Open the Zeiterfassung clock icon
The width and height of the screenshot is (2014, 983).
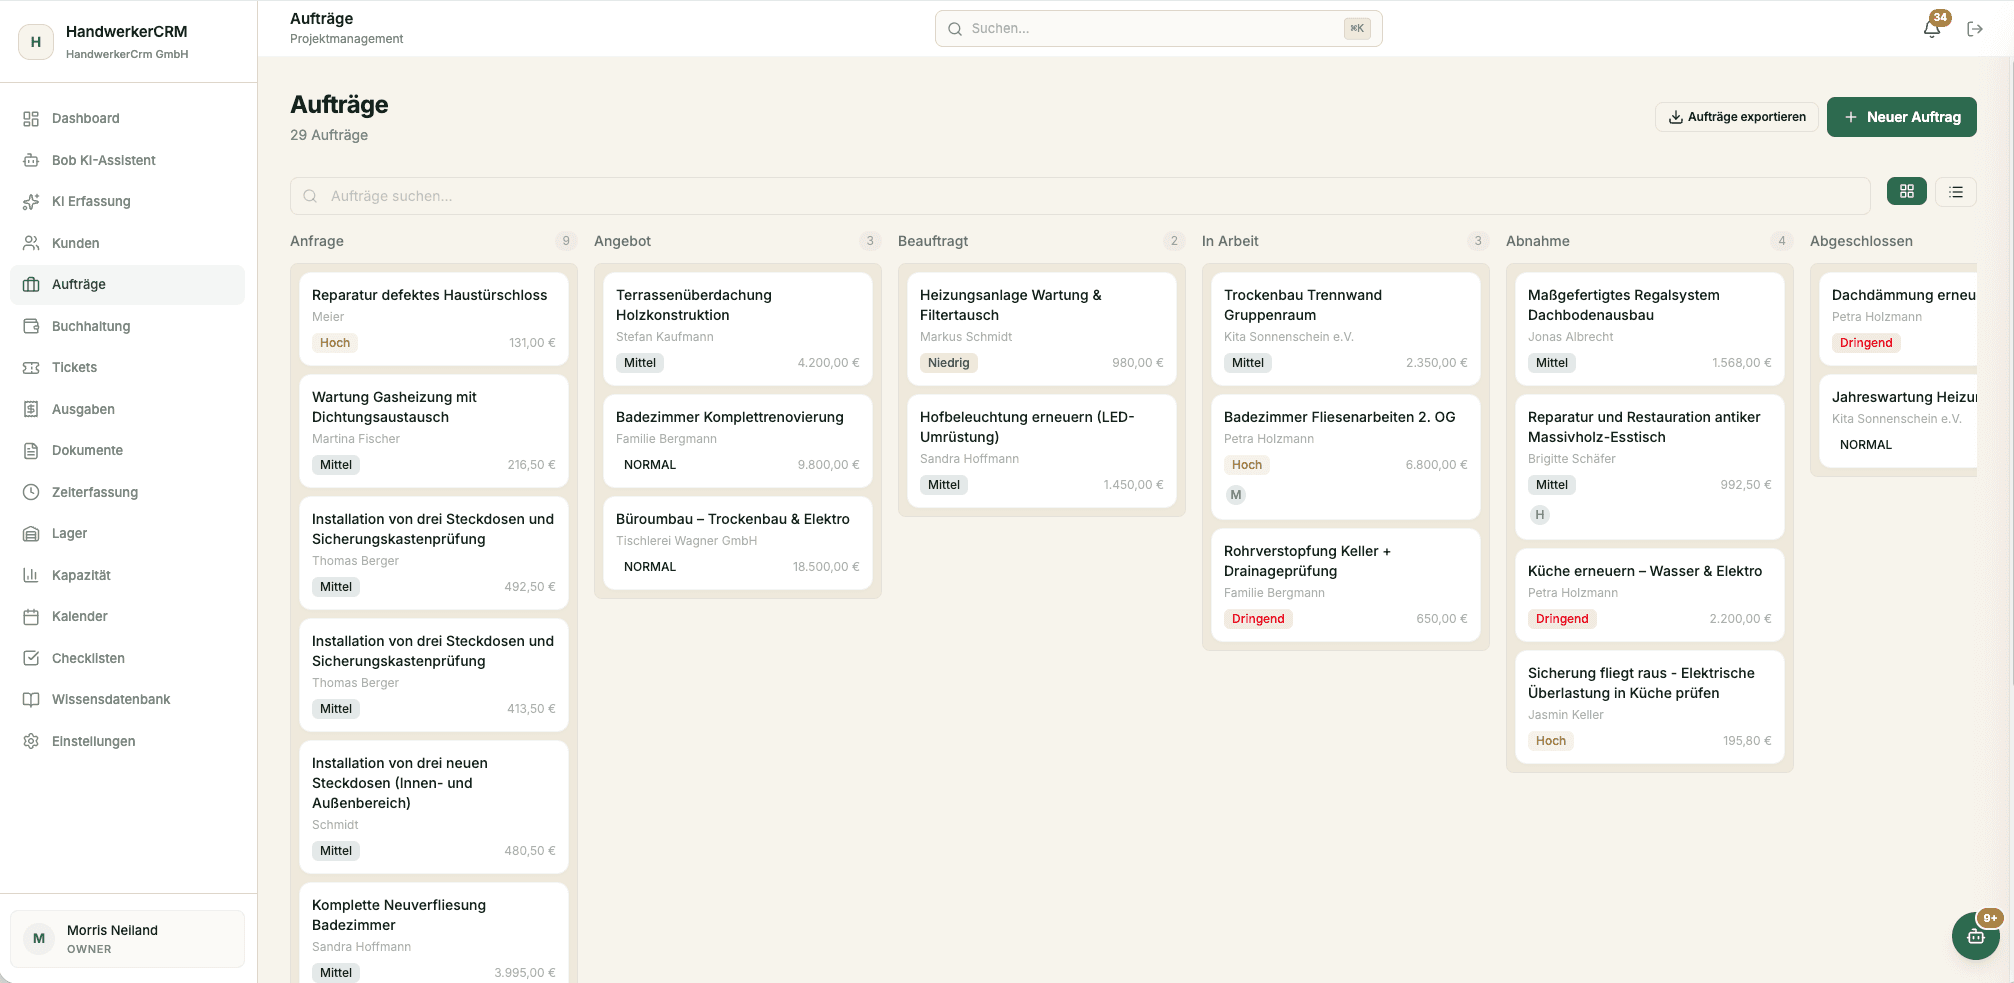[31, 492]
